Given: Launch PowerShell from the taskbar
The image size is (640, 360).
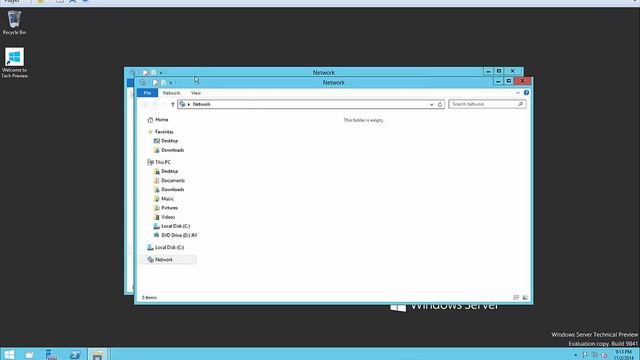Looking at the screenshot, I should tap(75, 354).
